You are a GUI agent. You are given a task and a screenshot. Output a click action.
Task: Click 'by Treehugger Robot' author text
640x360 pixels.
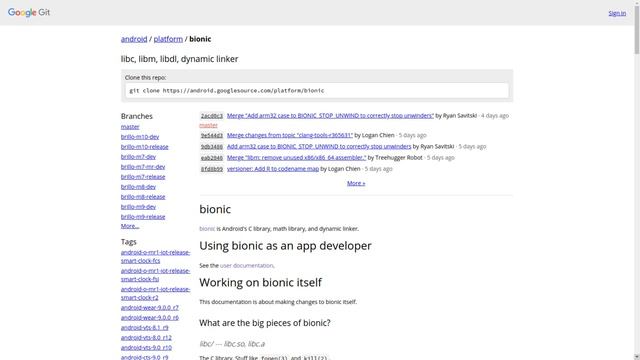395,158
